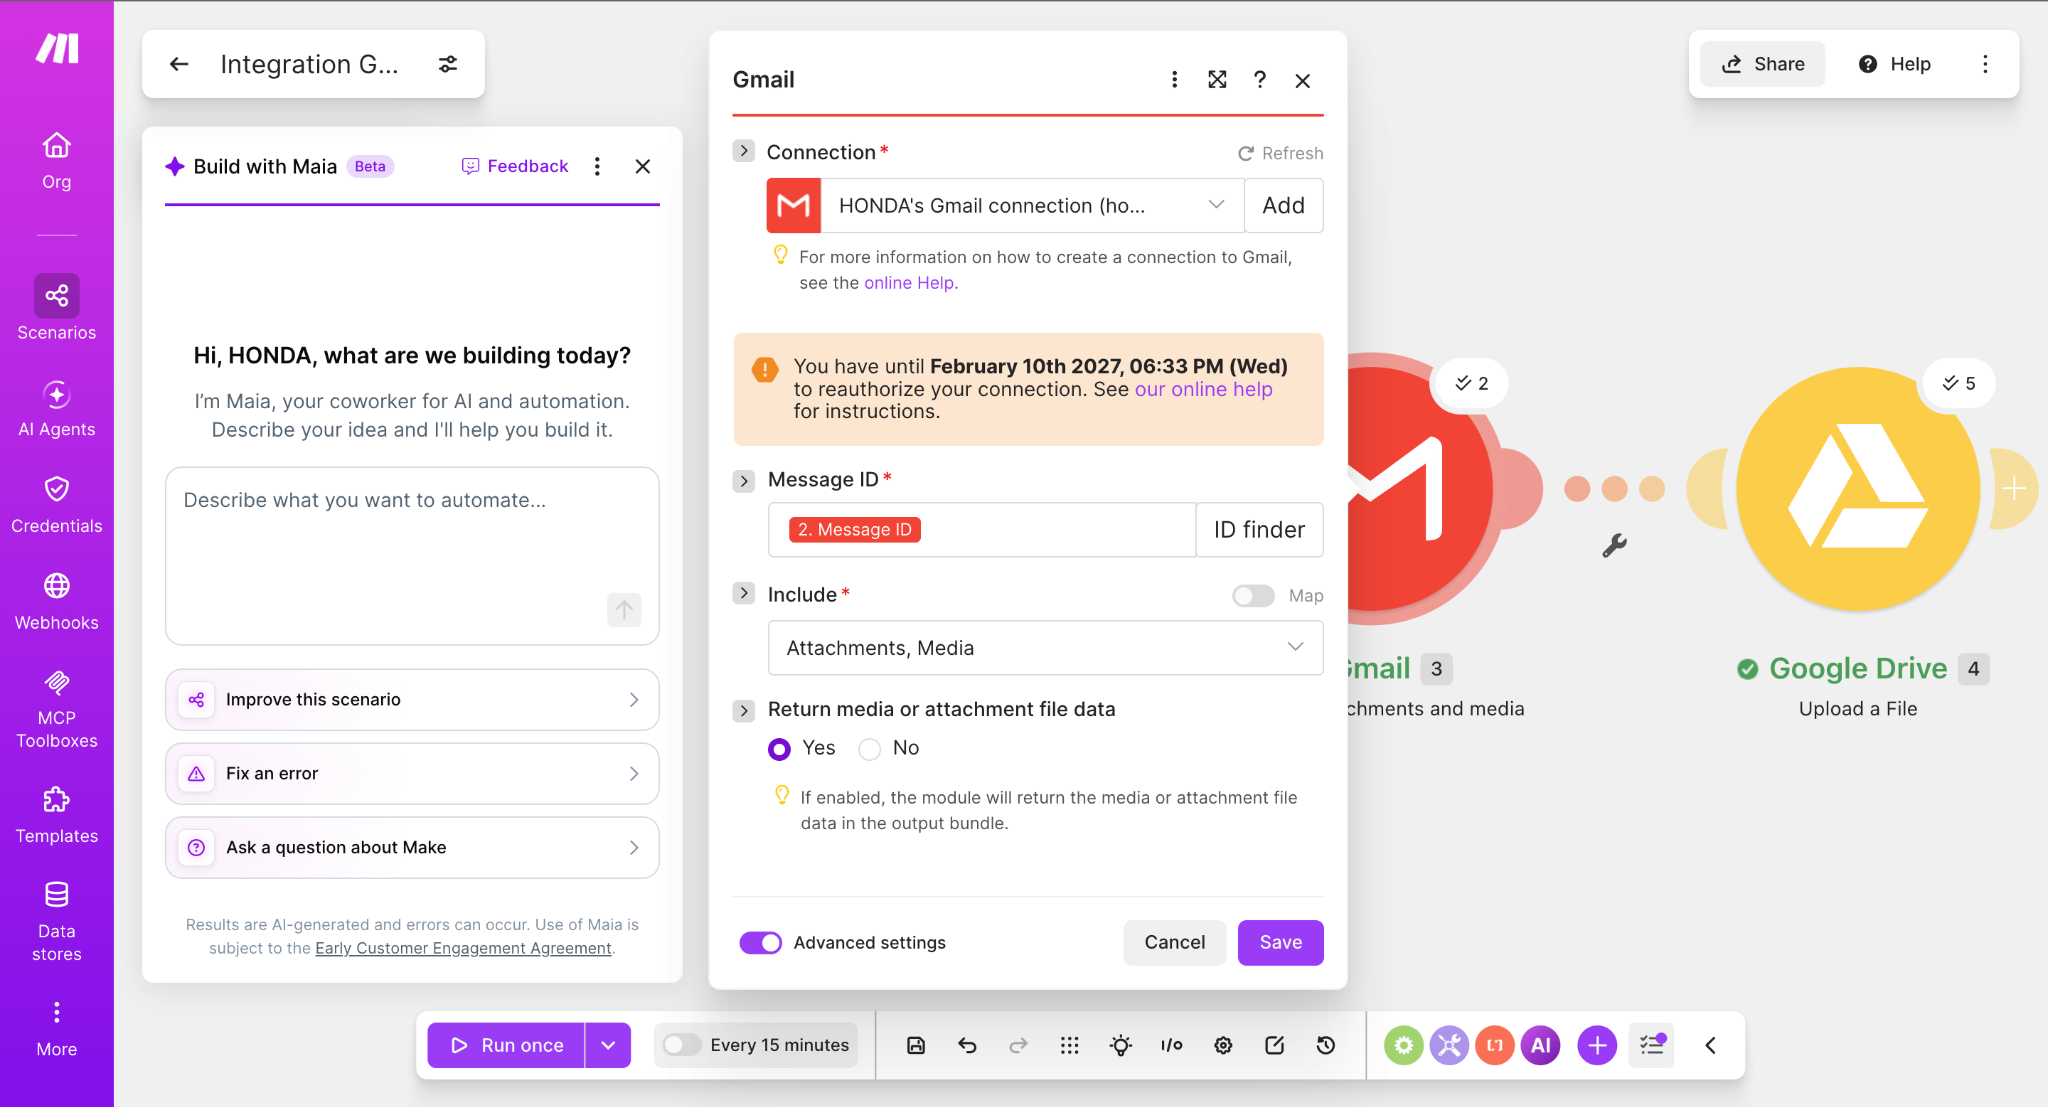Image resolution: width=2048 pixels, height=1107 pixels.
Task: Open the checklist icon in bottom toolbar
Action: 1652,1045
